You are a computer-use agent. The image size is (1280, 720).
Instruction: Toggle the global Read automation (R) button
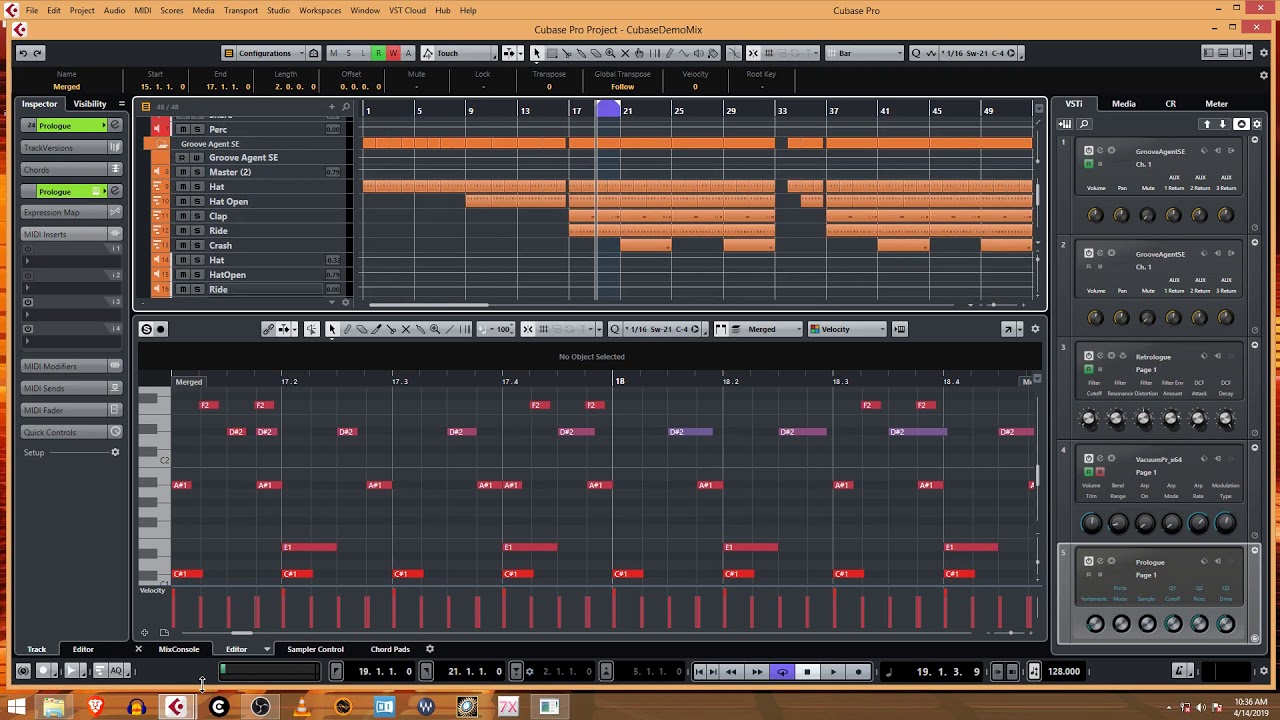(378, 53)
